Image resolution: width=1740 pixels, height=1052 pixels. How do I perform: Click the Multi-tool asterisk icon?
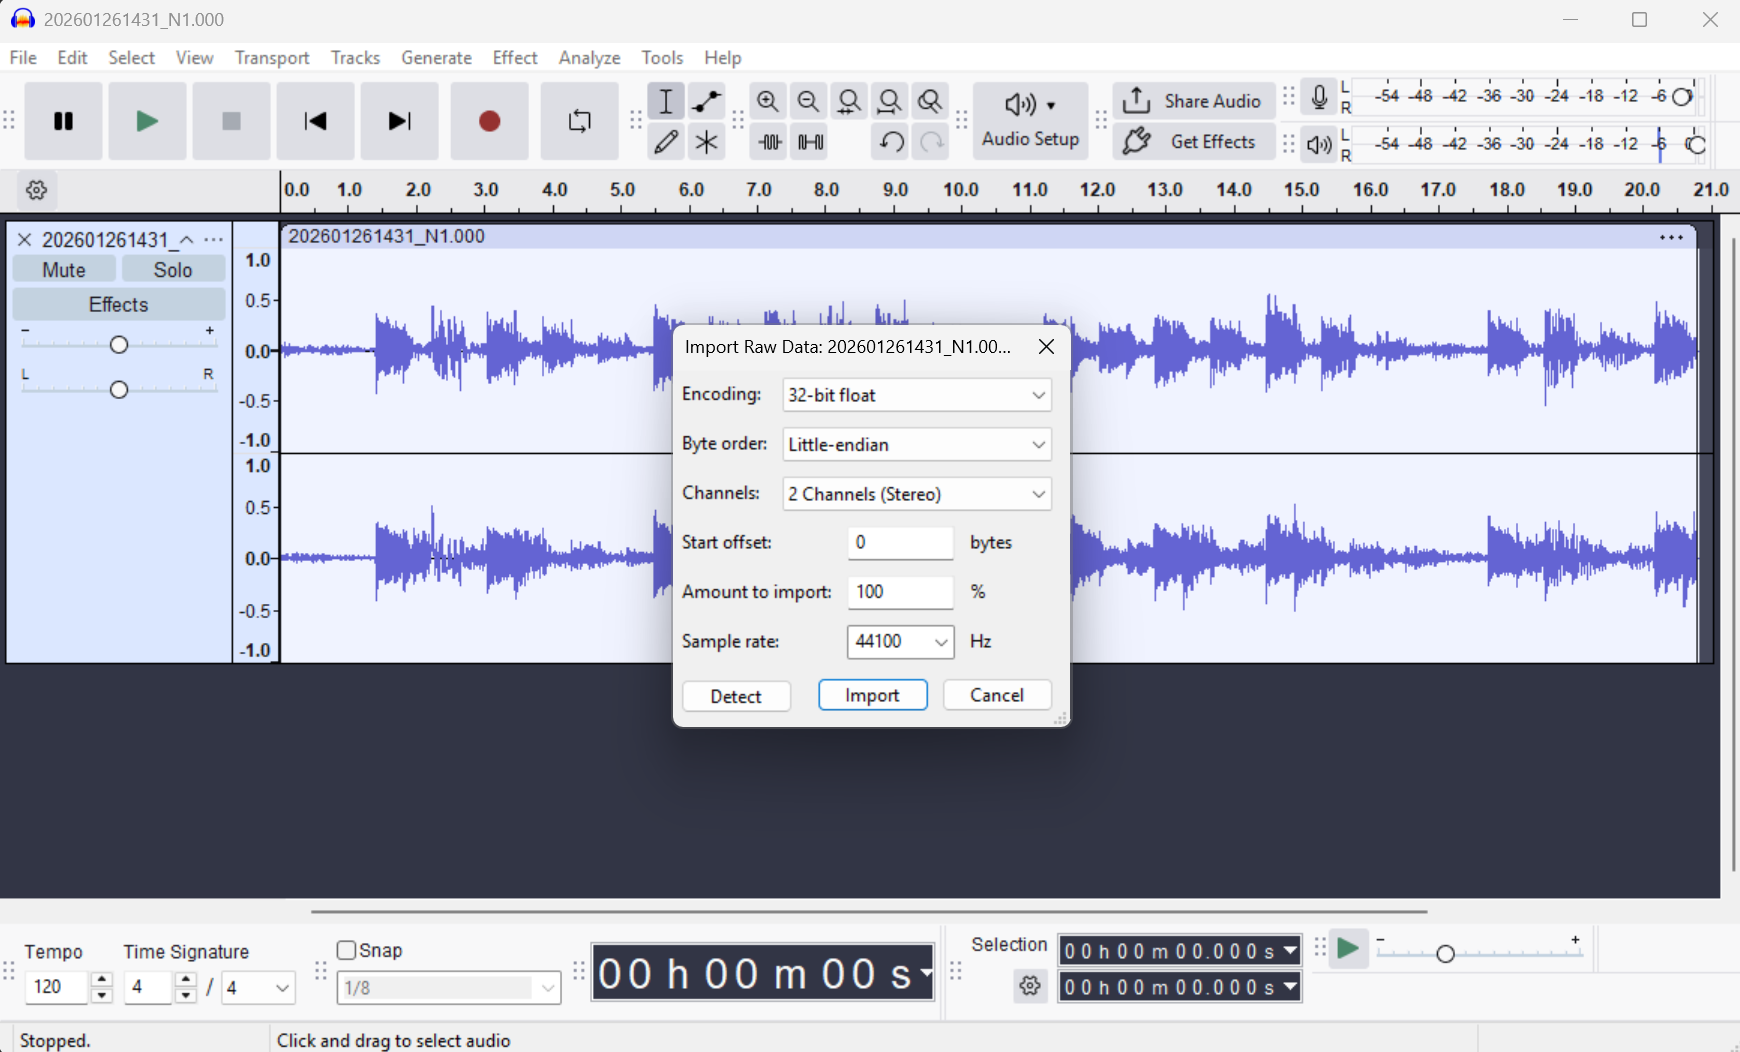click(706, 142)
